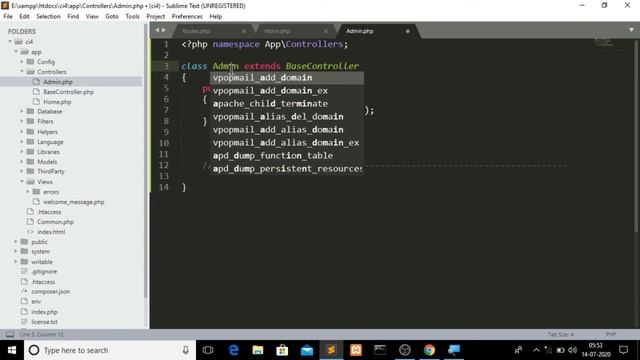Expand the Filters folder
The height and width of the screenshot is (360, 640).
click(22, 121)
